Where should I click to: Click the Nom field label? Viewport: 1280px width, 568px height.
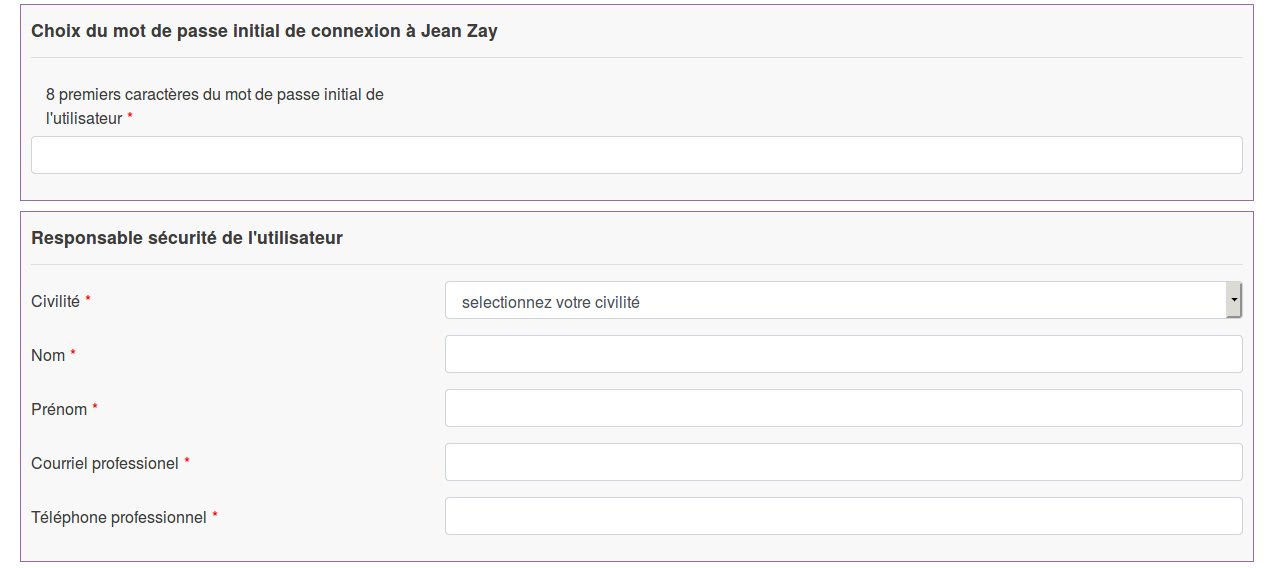click(48, 355)
